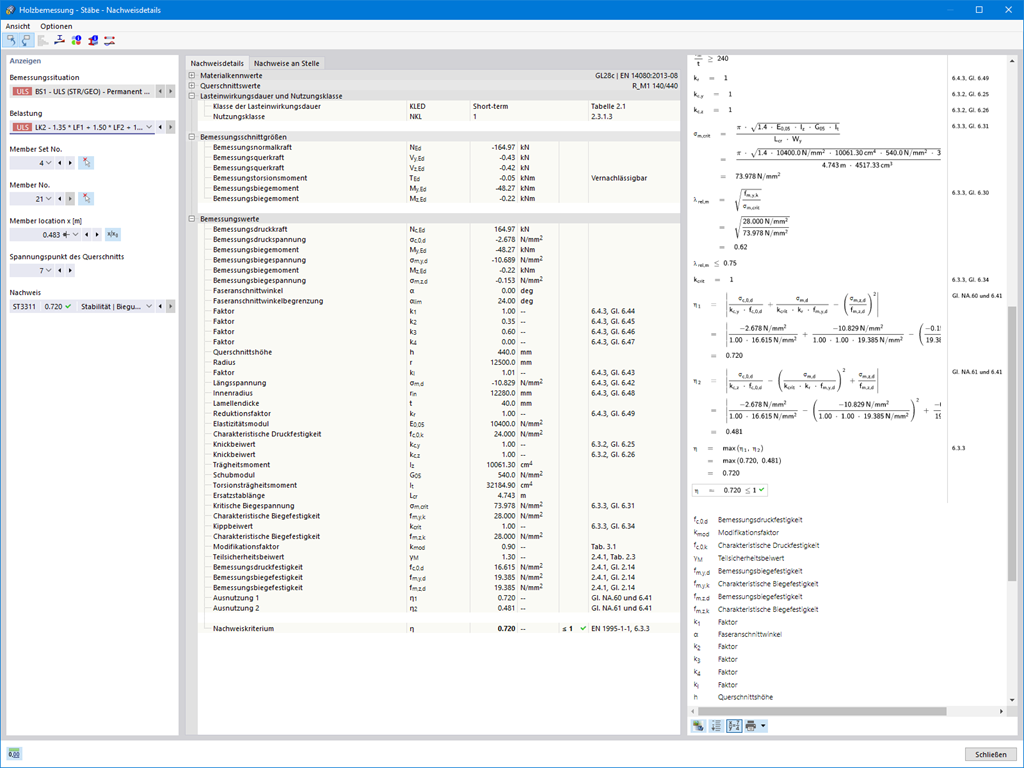Image resolution: width=1024 pixels, height=768 pixels.
Task: Click the Nachweiskriterium row
Action: 438,628
